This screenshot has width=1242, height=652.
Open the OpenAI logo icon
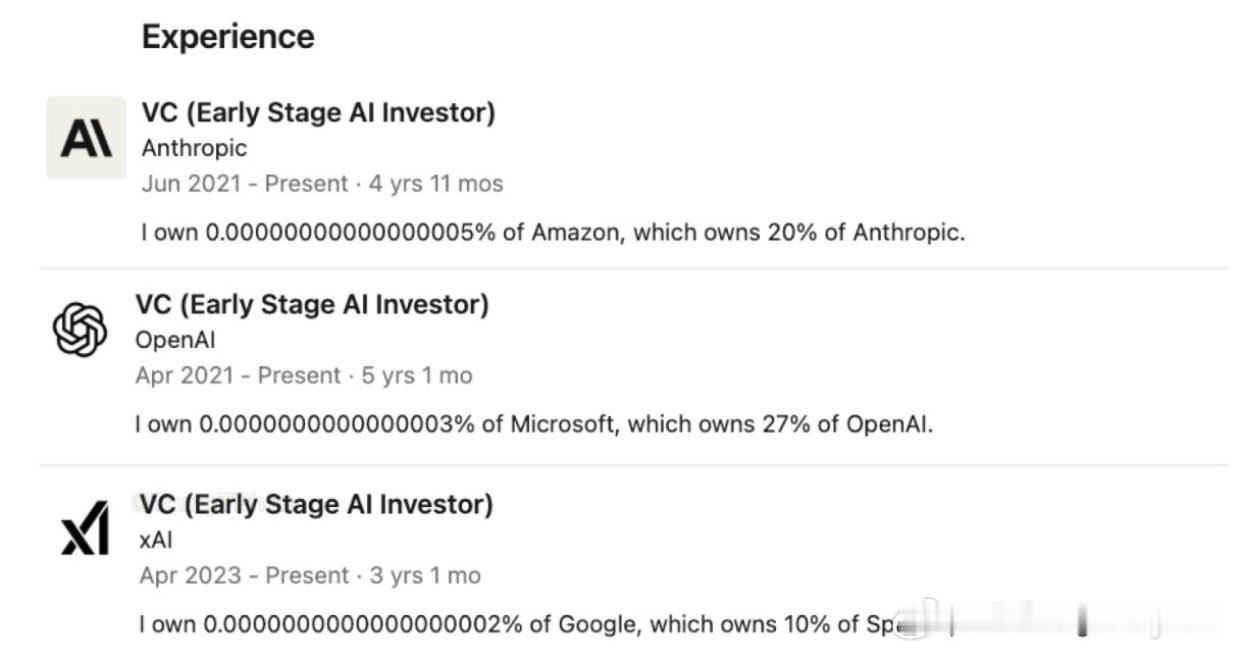click(79, 329)
